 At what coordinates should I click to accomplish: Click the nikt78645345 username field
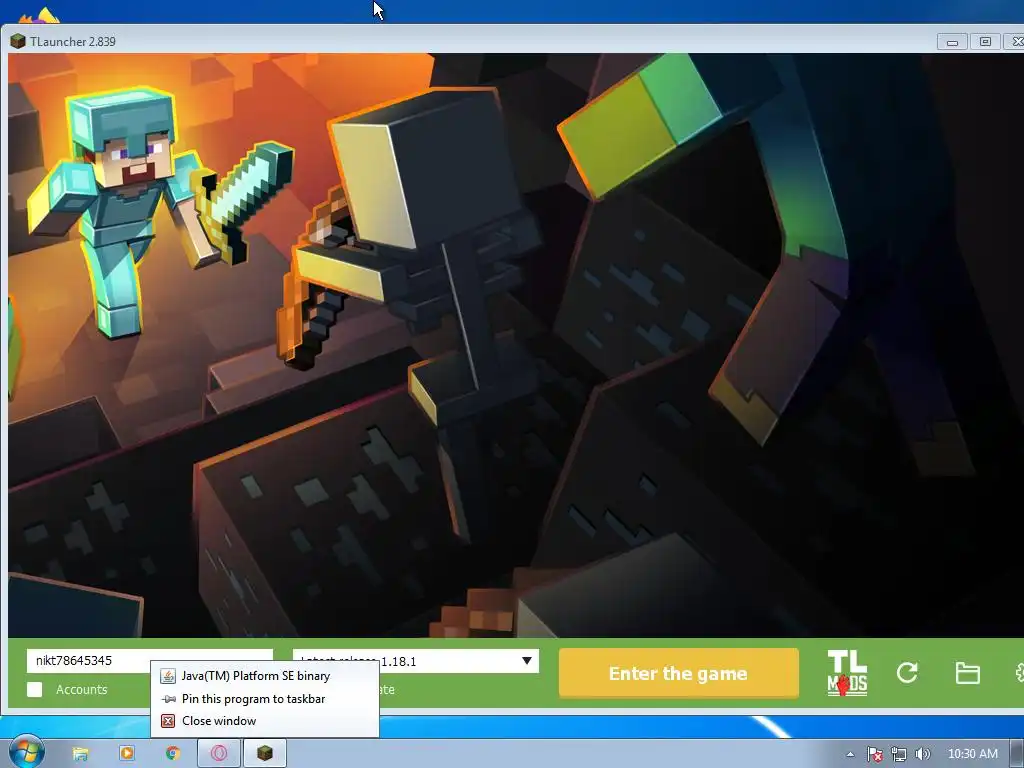[150, 660]
